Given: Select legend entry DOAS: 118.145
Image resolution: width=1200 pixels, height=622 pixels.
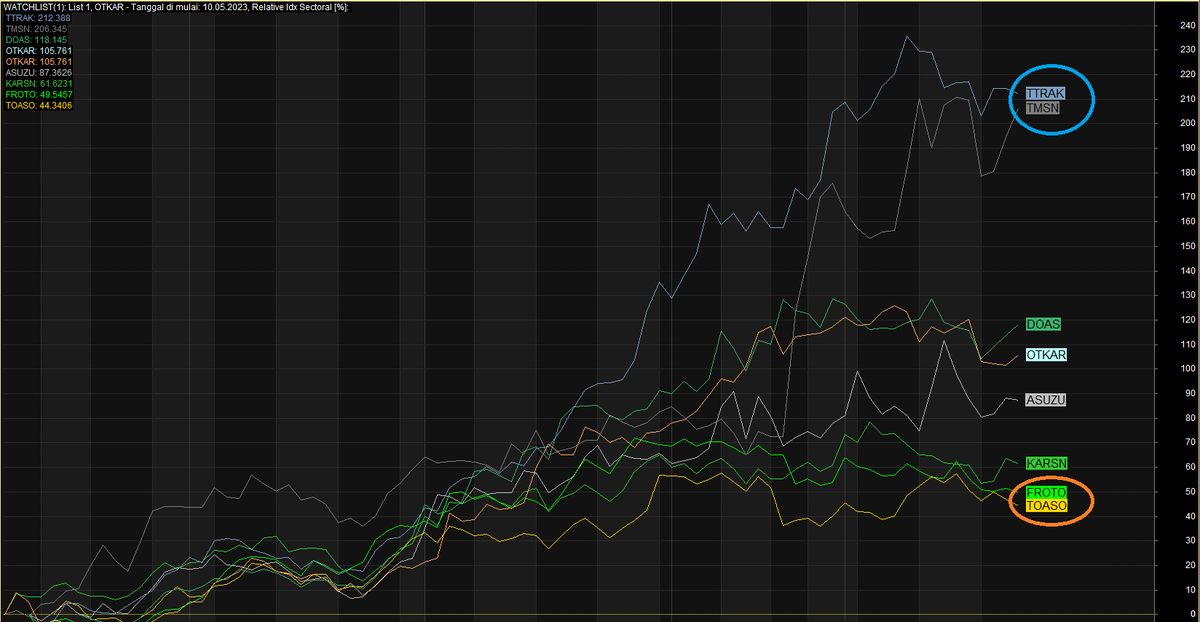Looking at the screenshot, I should coord(38,40).
